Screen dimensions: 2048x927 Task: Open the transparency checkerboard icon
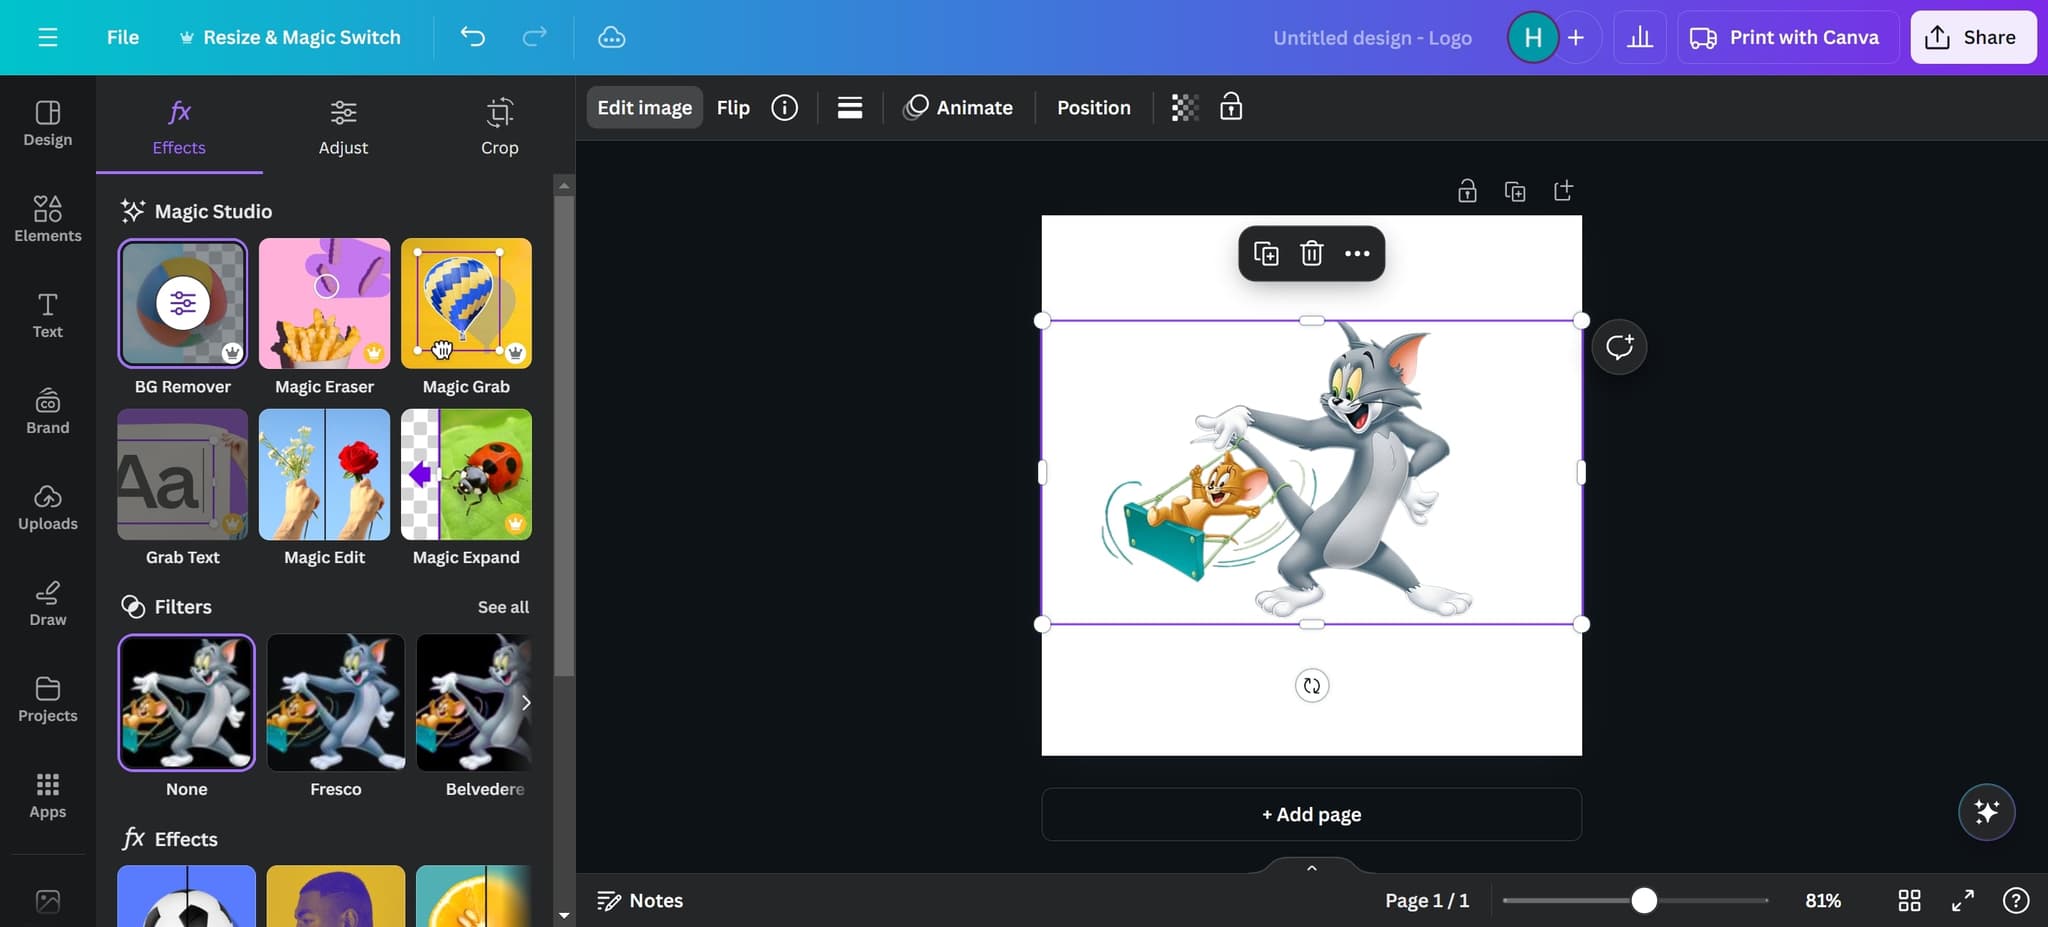[1184, 107]
